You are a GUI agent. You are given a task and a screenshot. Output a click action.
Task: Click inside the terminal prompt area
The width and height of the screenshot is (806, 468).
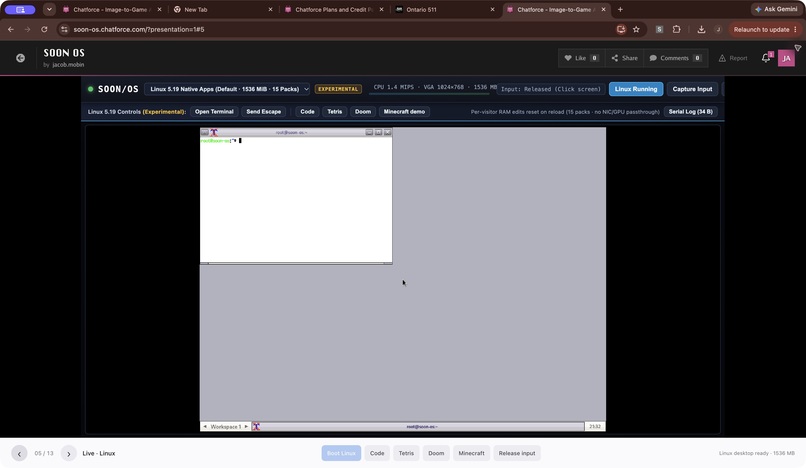[x=296, y=200]
